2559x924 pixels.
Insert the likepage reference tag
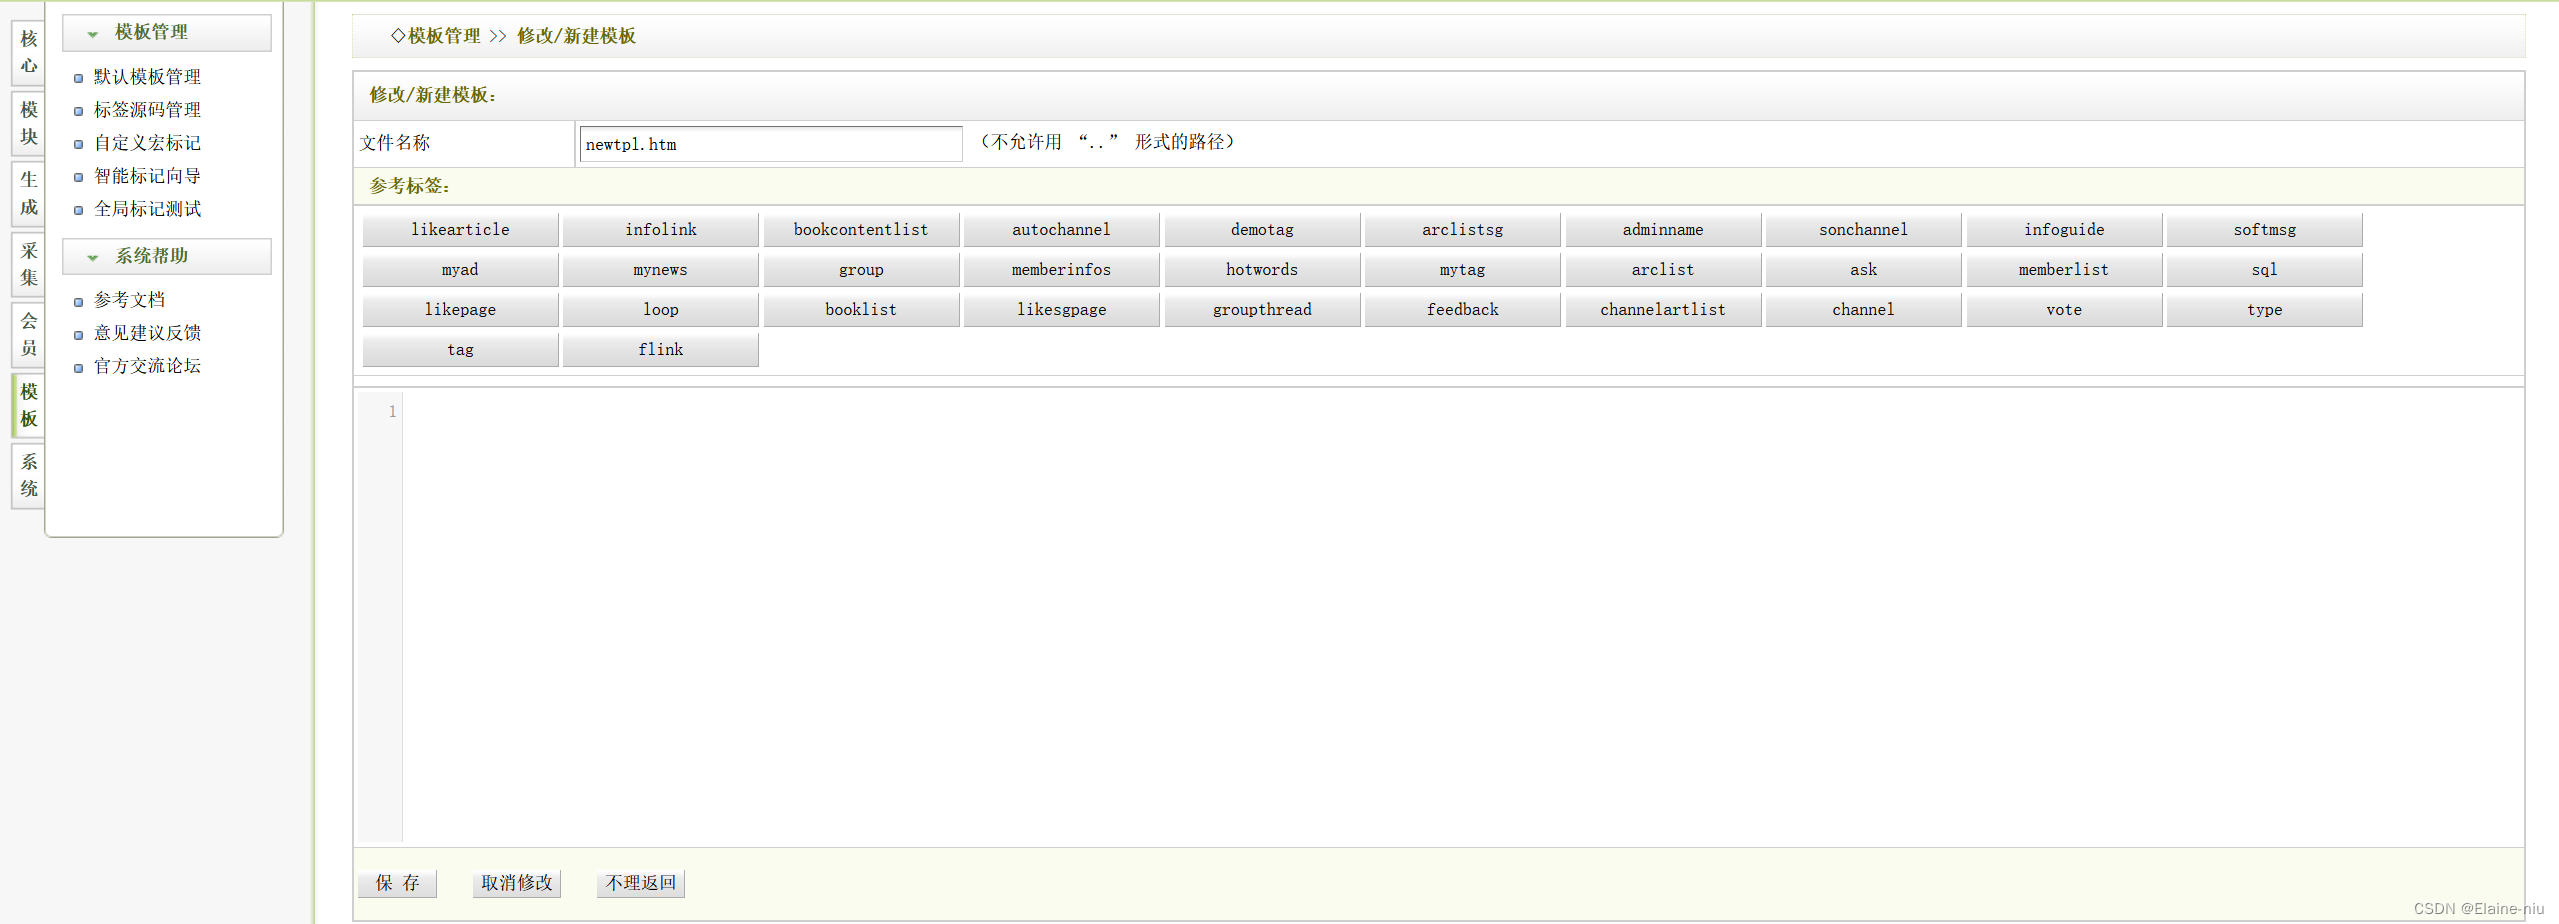click(460, 310)
